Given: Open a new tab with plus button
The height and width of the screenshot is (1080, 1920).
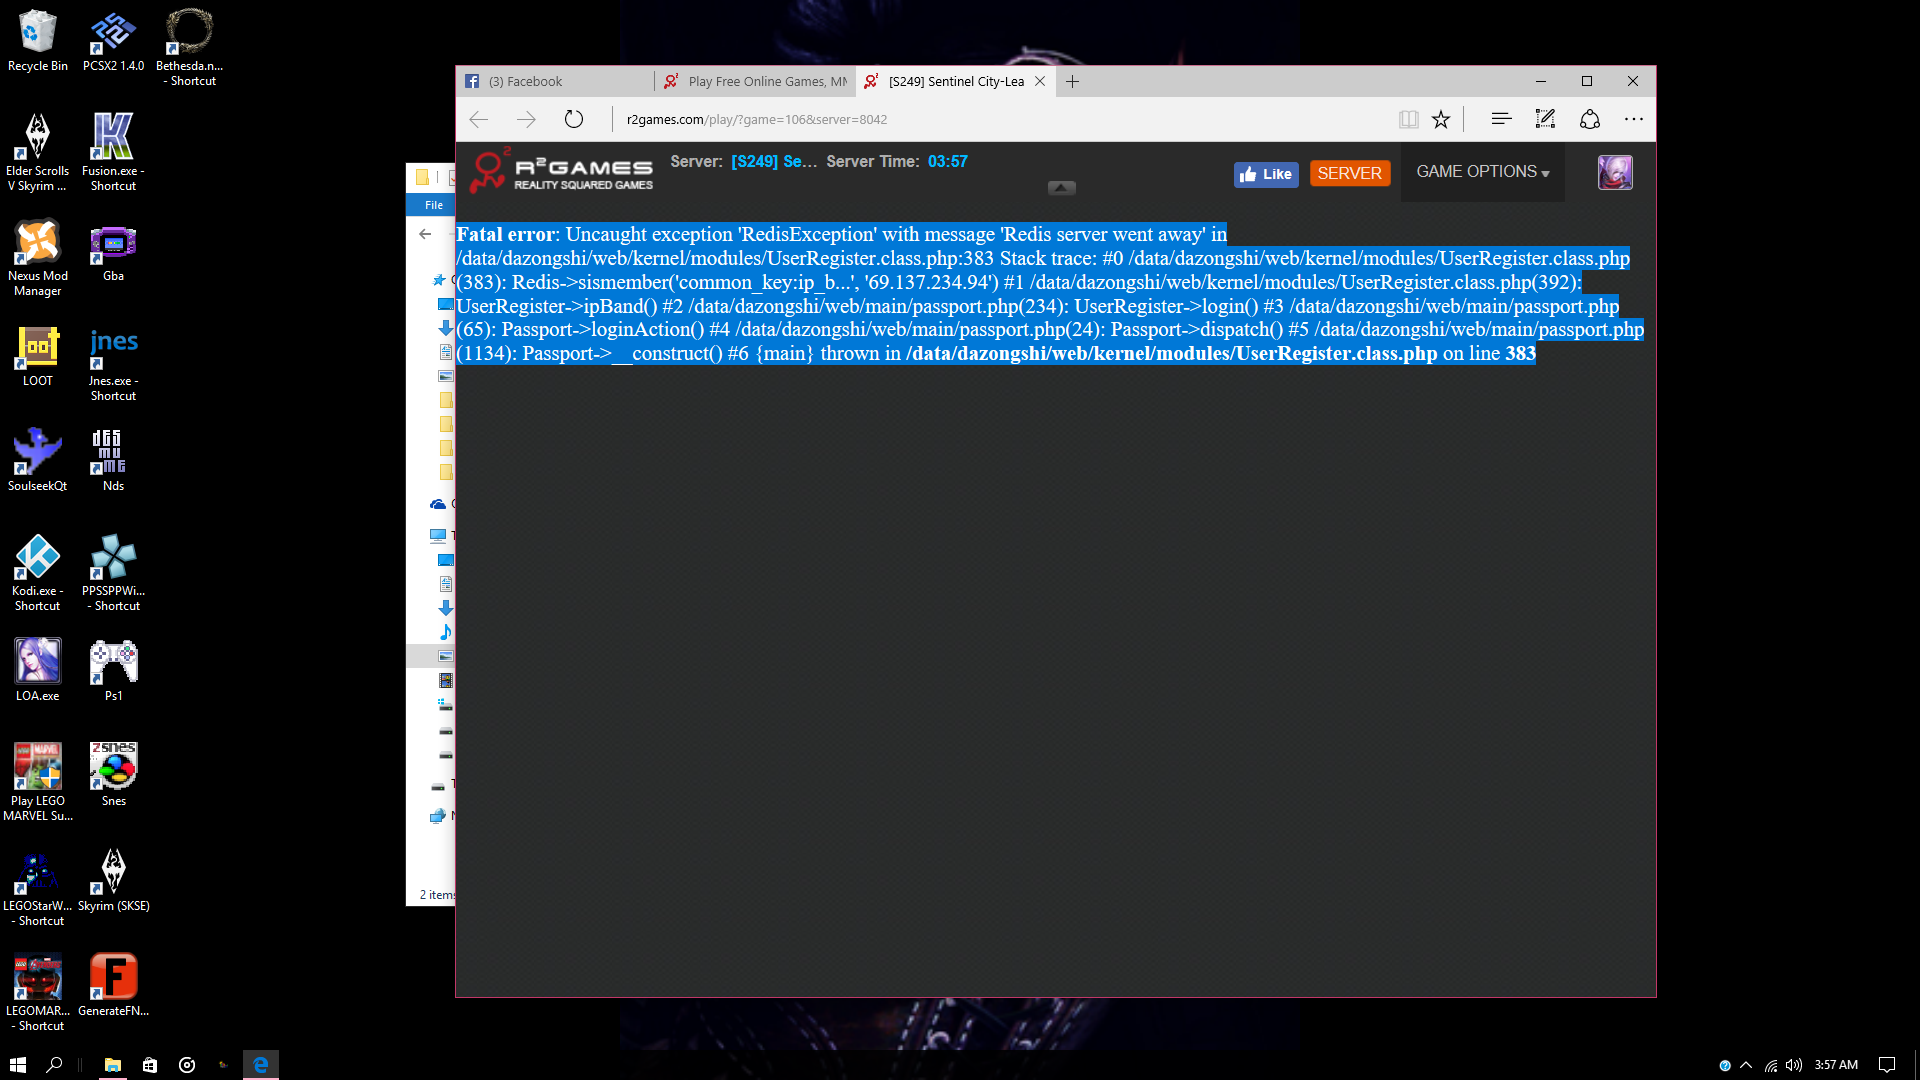Looking at the screenshot, I should (x=1072, y=81).
